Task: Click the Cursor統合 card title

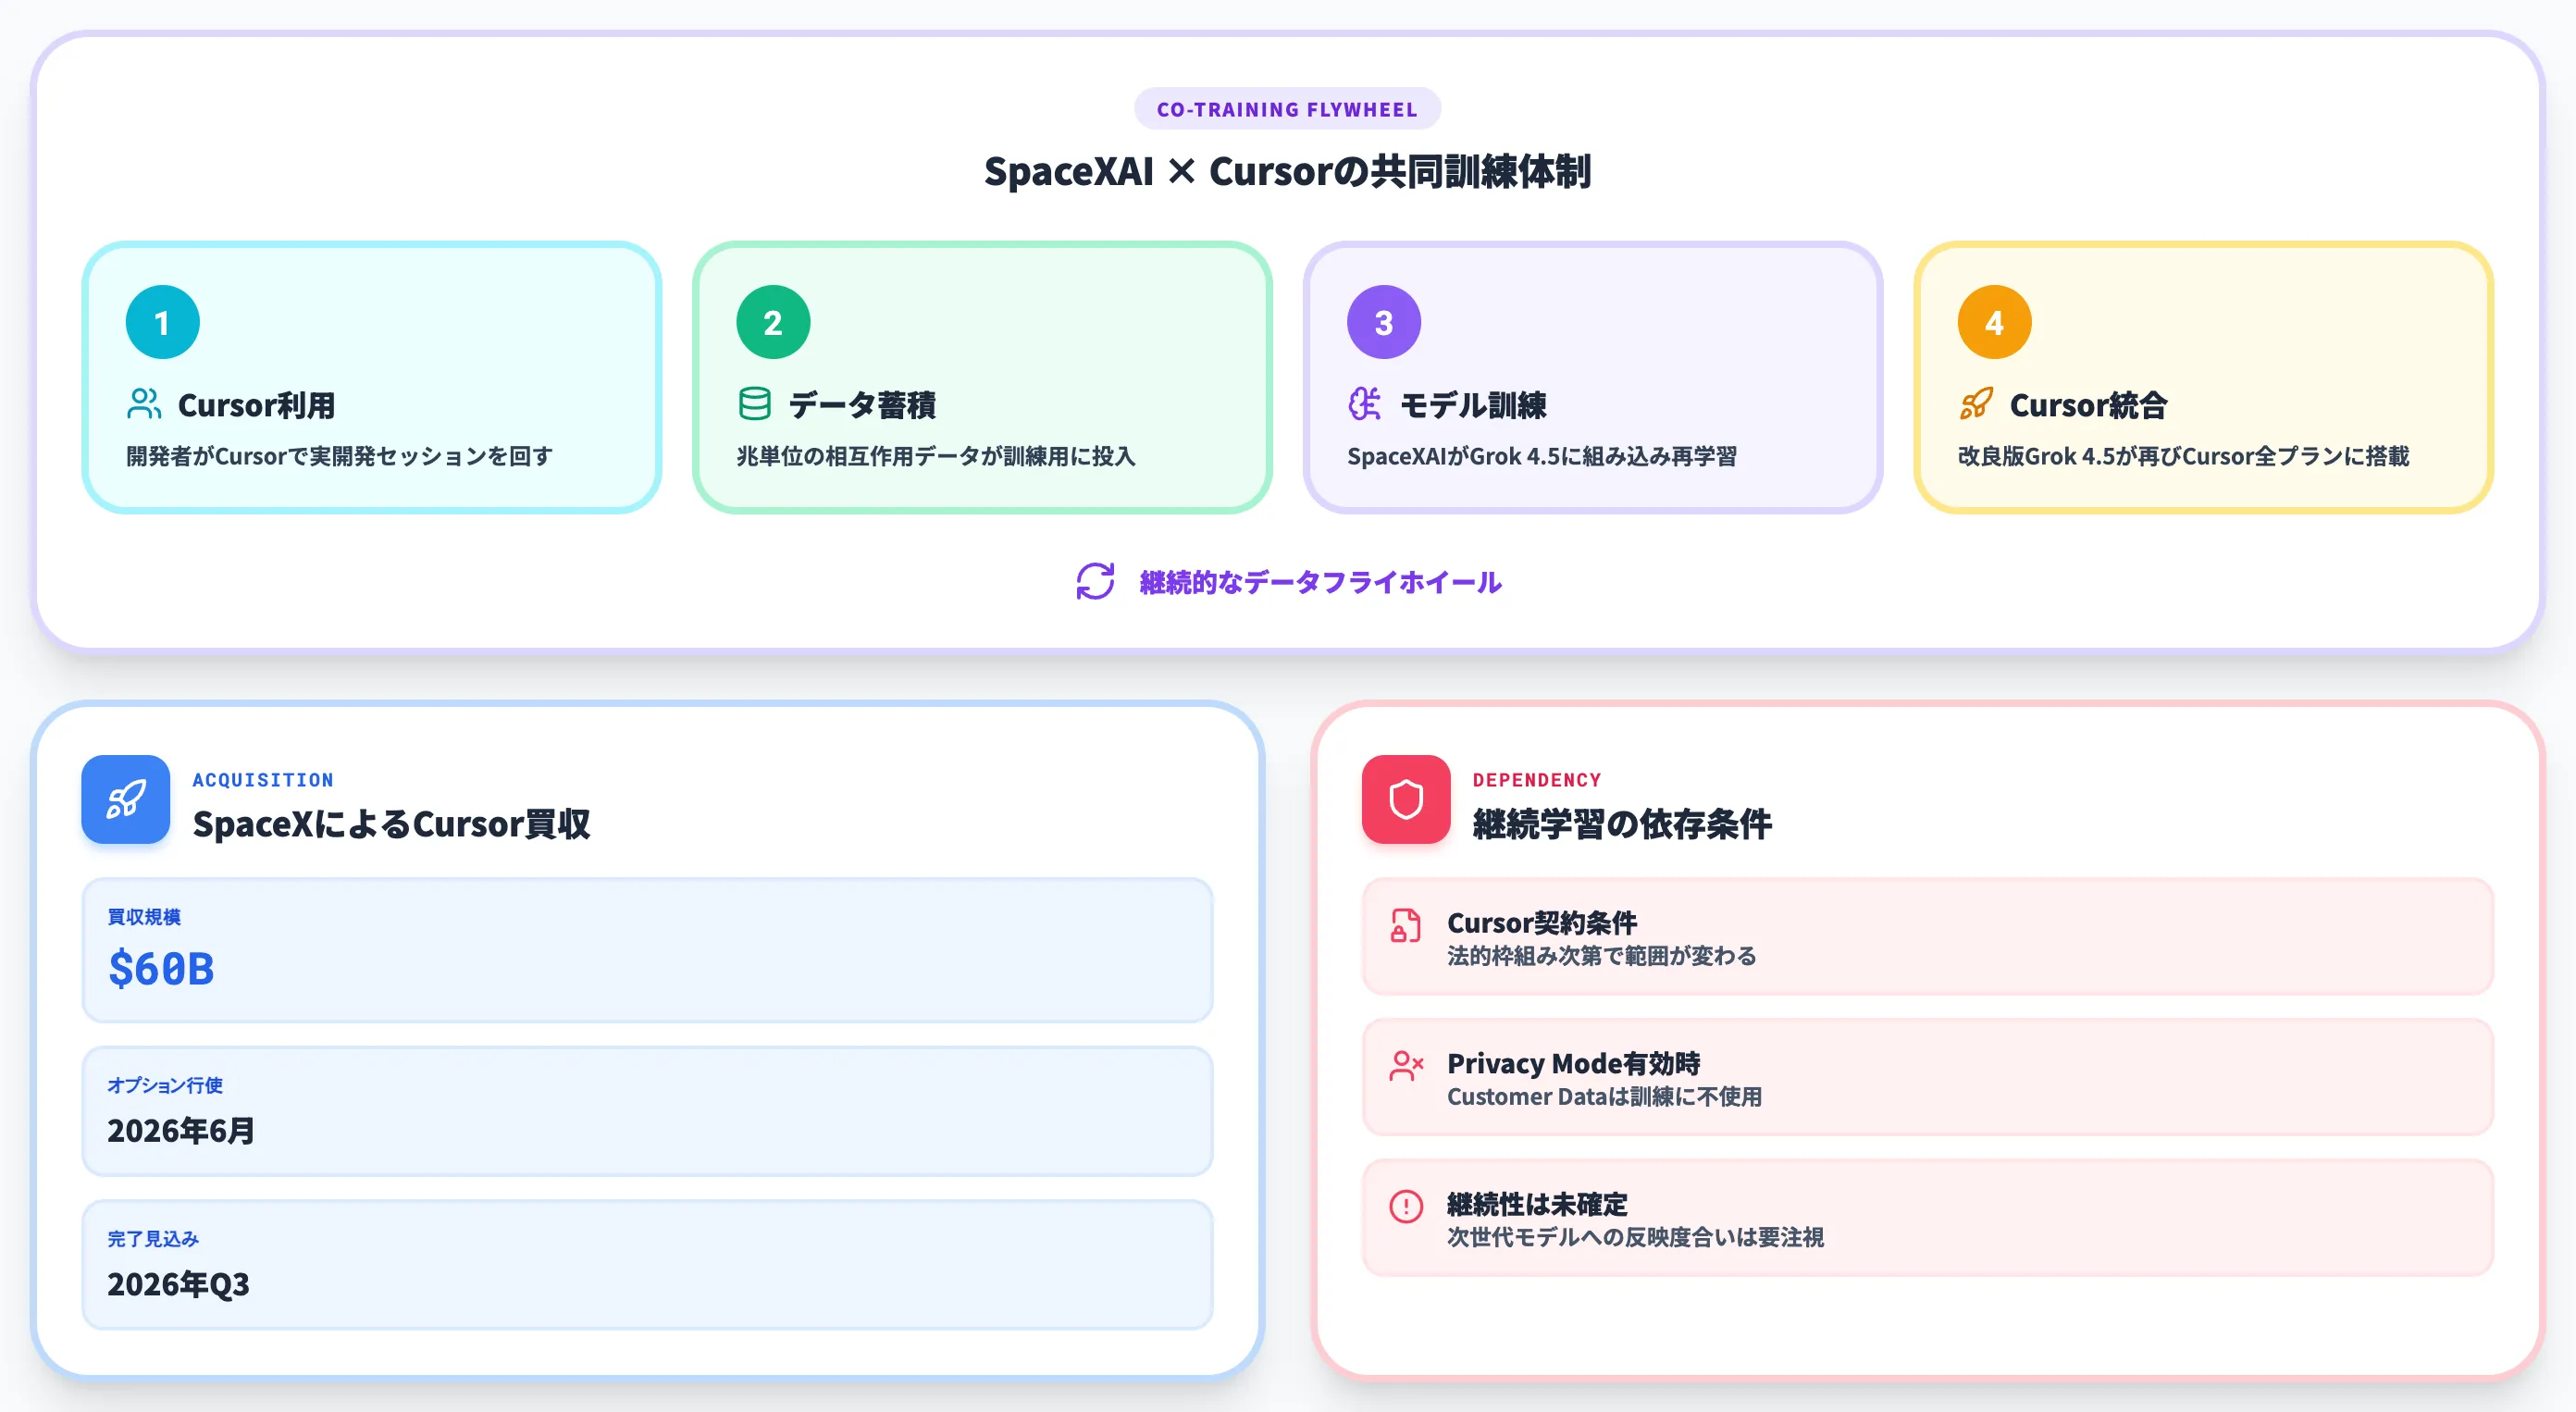Action: 2089,405
